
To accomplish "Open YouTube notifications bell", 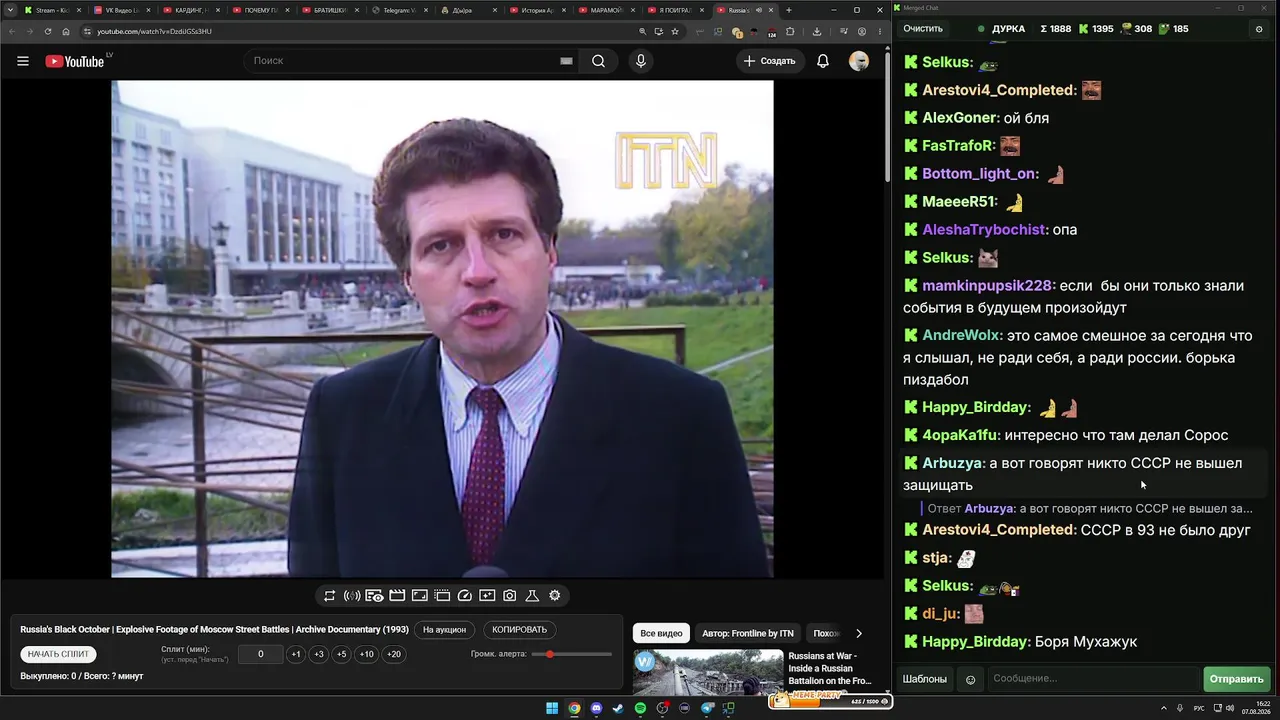I will coord(823,61).
